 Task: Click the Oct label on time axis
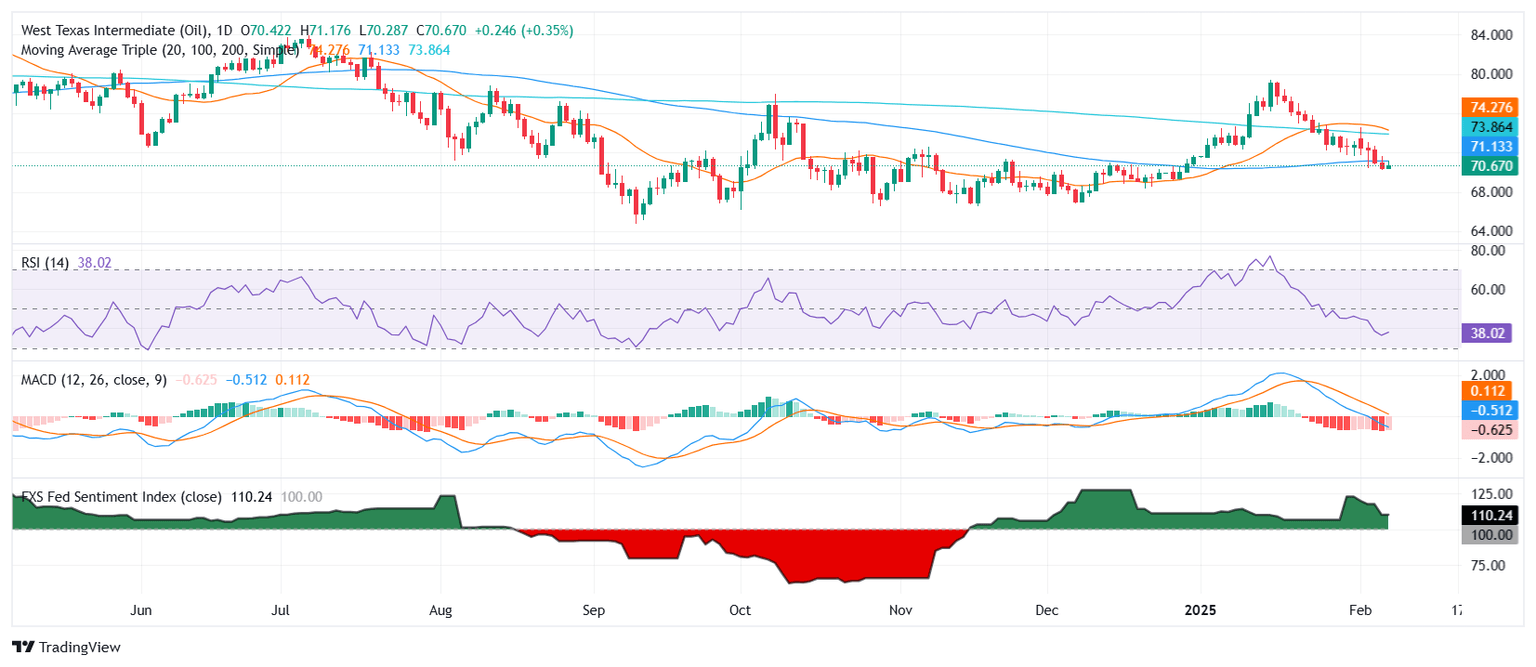tap(740, 610)
